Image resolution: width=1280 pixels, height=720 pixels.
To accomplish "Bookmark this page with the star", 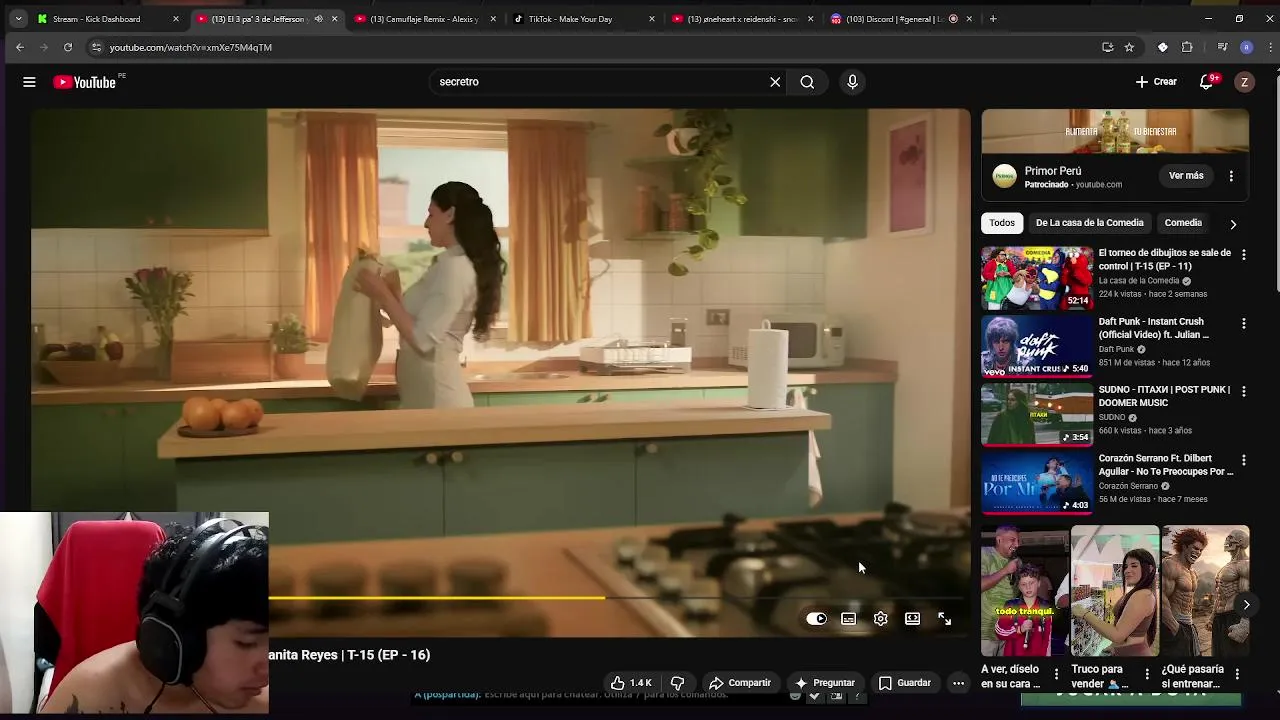I will 1129,47.
